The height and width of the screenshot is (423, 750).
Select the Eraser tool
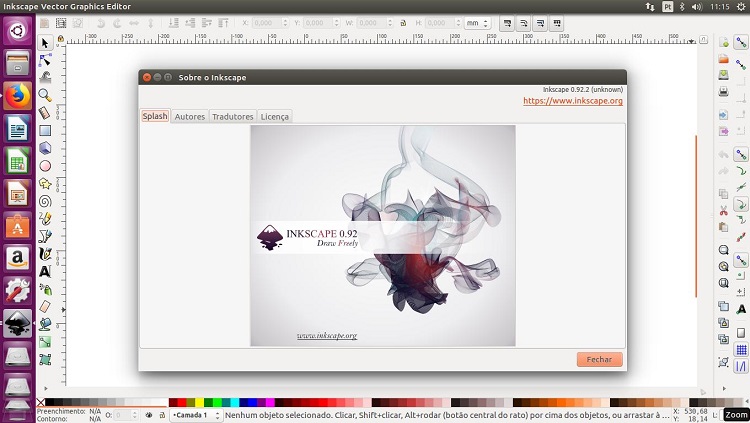point(45,307)
